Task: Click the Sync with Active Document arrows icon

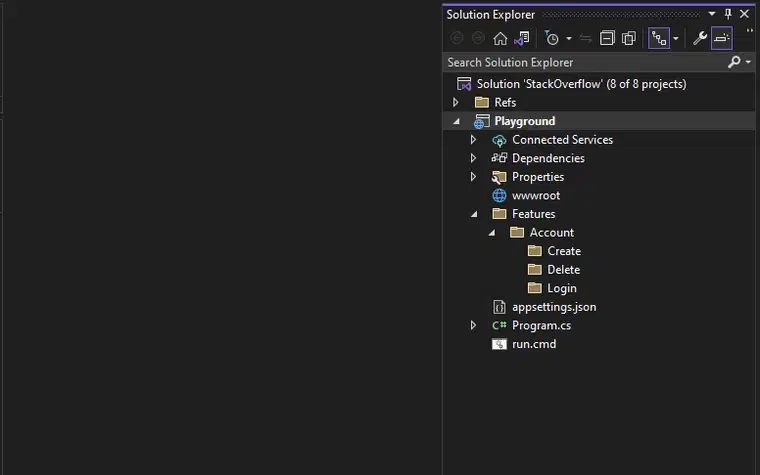Action: (586, 38)
